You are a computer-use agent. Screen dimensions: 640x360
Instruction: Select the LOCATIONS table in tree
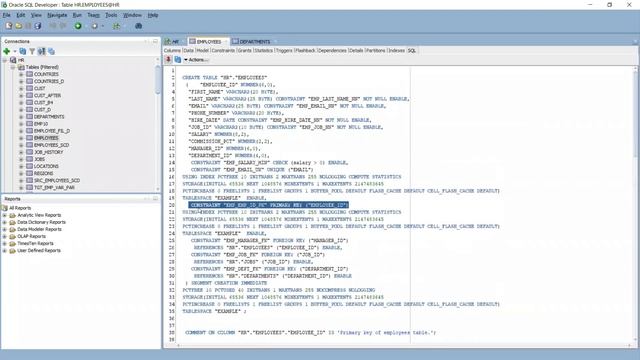point(46,167)
